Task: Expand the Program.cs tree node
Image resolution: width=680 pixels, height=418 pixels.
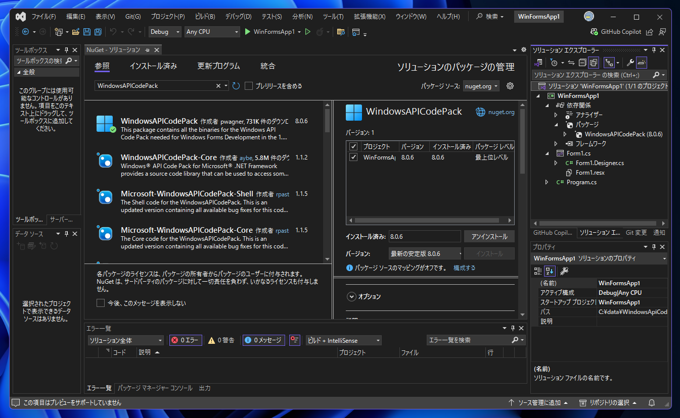Action: click(547, 182)
